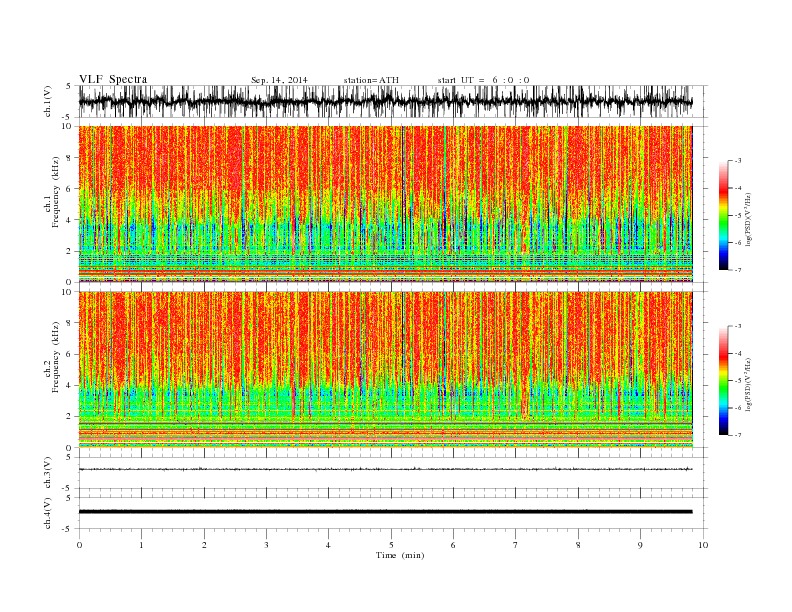
Task: Click the "Time (min)" axis title
Action: coord(400,555)
